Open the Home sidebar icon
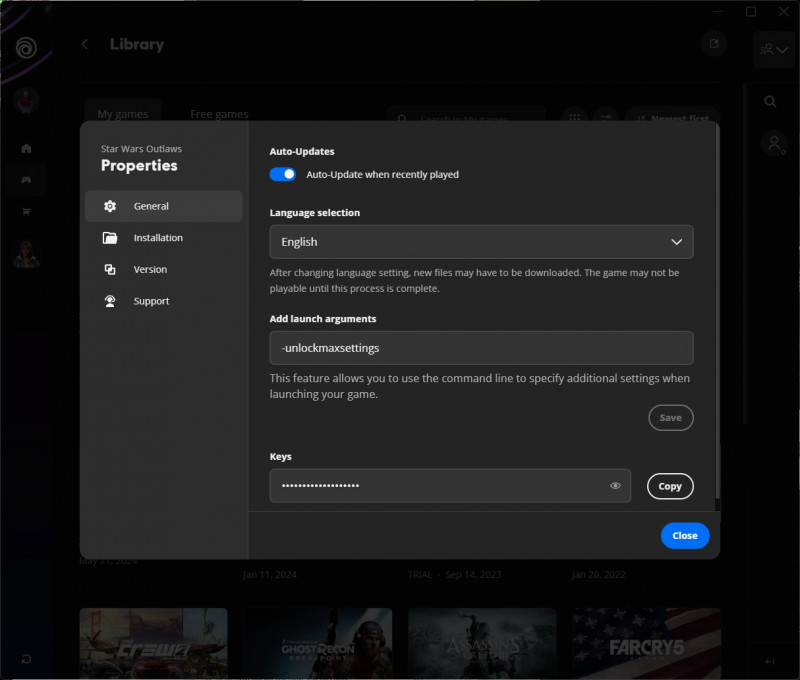The image size is (800, 680). (26, 148)
